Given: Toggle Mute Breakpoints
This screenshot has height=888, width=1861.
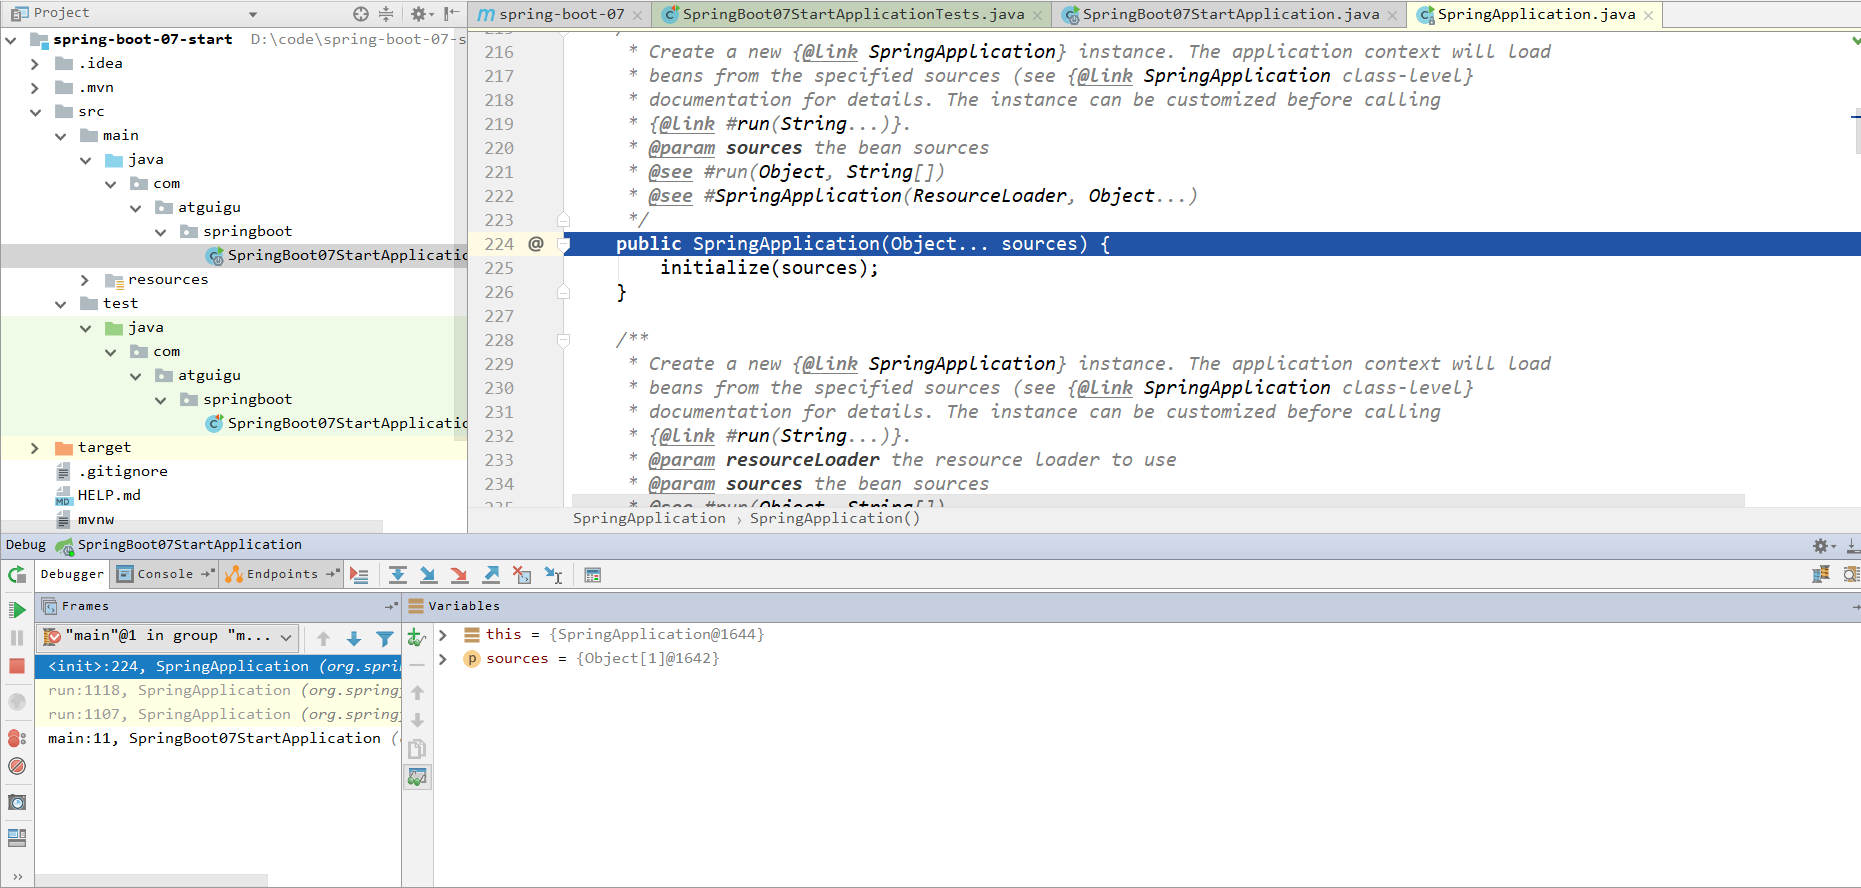Looking at the screenshot, I should click(x=17, y=766).
